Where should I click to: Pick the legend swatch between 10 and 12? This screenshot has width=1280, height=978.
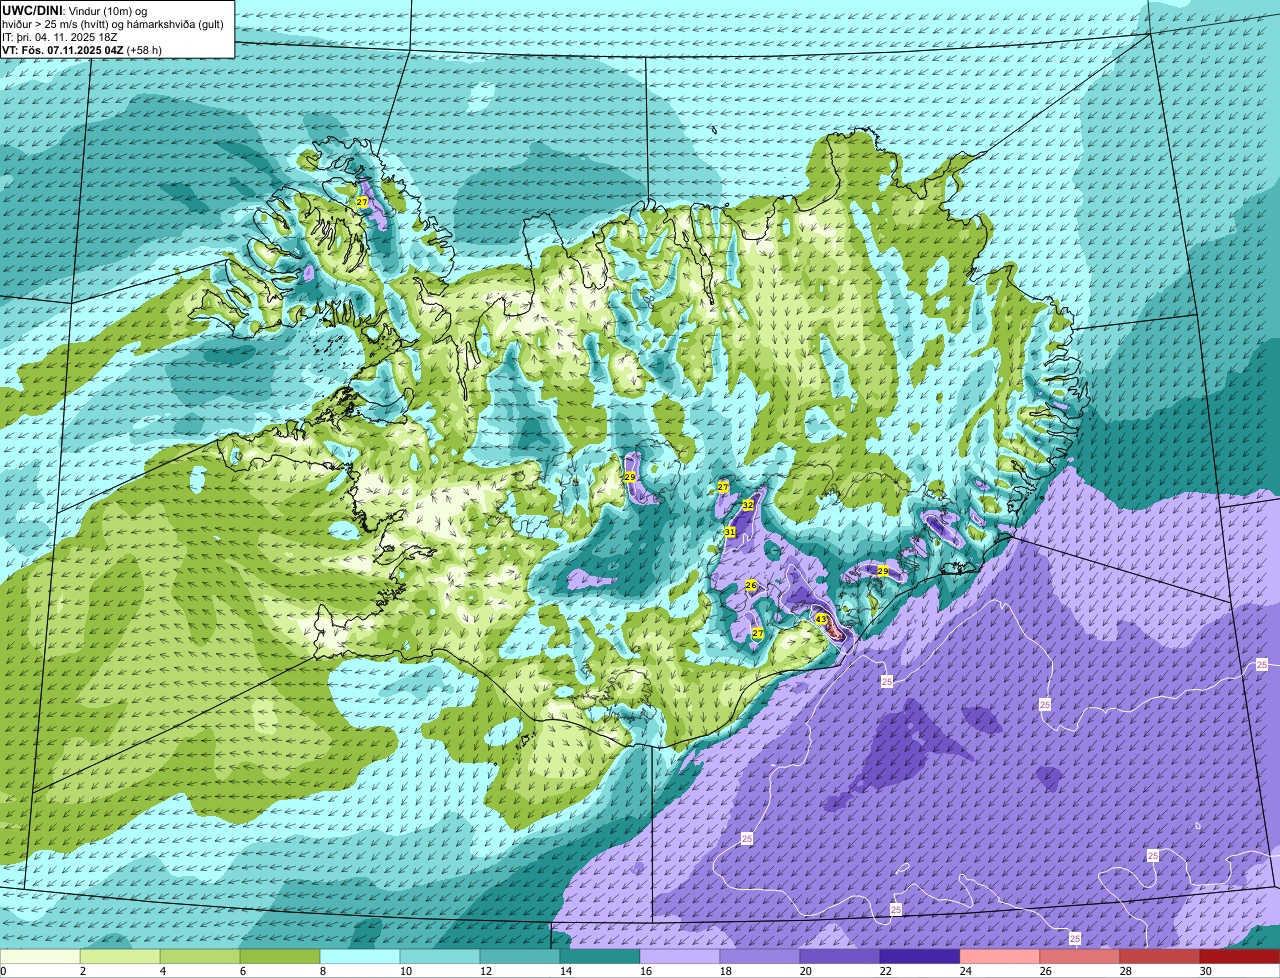(x=440, y=957)
